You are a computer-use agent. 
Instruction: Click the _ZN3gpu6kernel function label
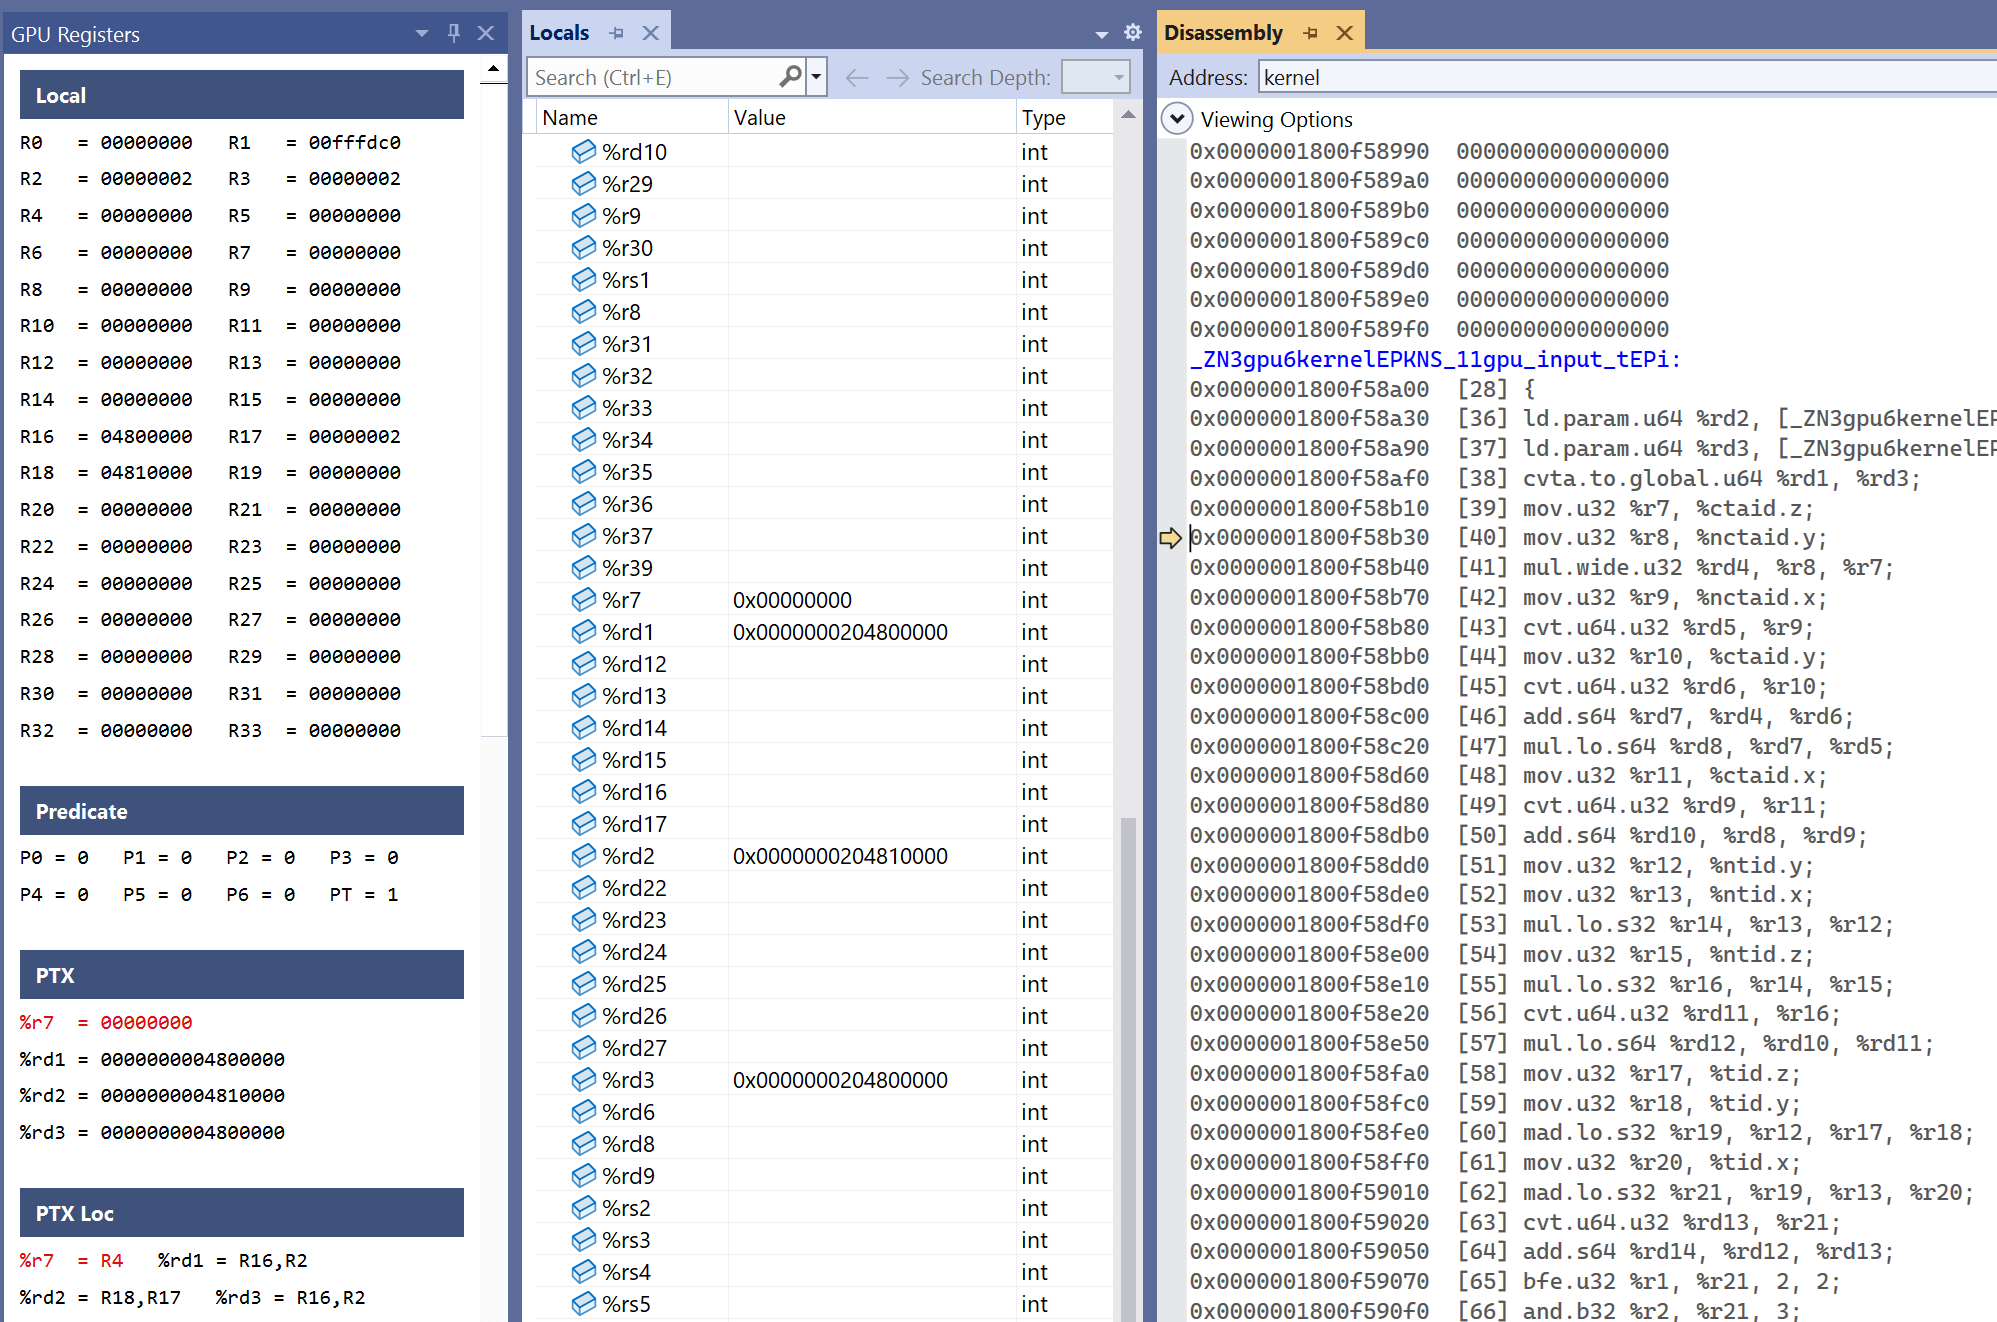1434,360
